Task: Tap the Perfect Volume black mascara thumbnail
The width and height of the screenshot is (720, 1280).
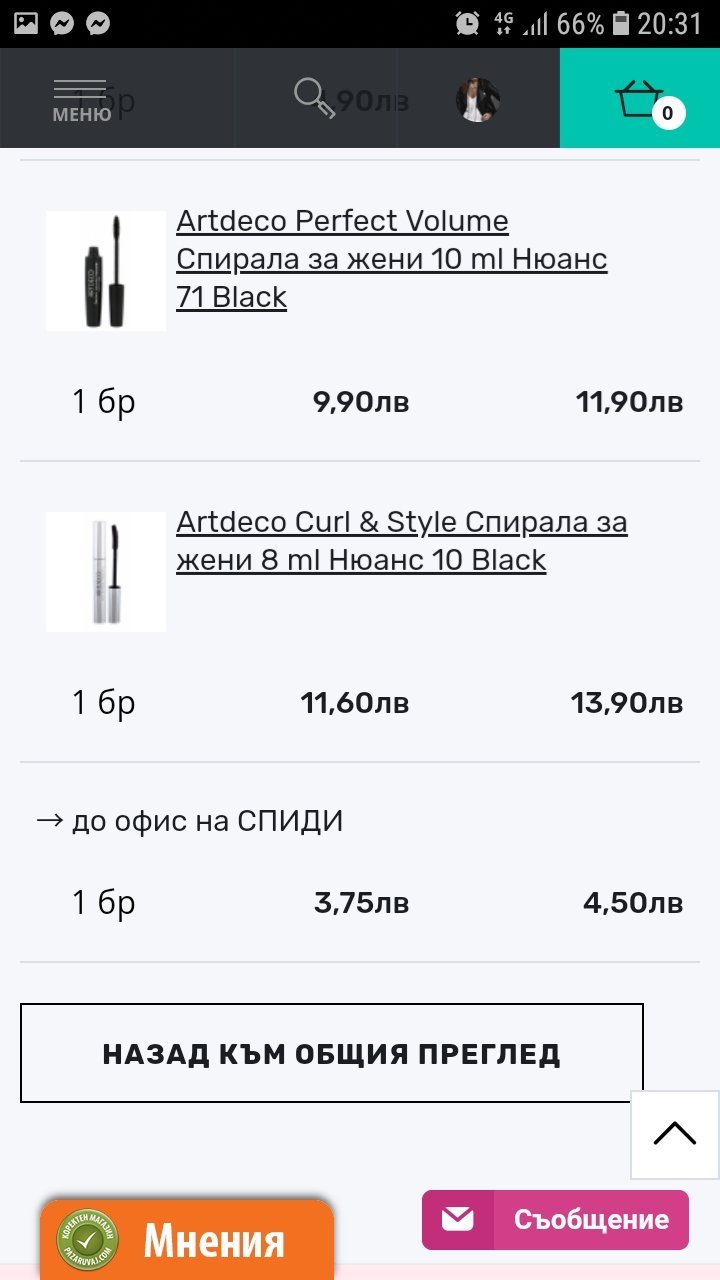Action: (x=106, y=270)
